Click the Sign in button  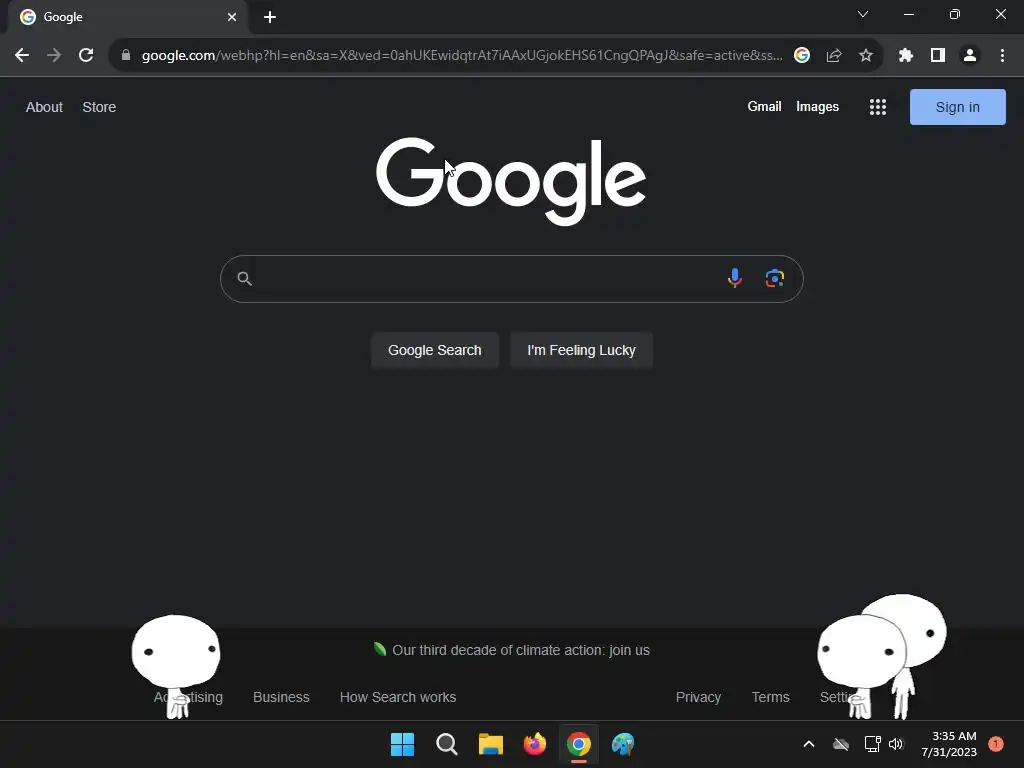(957, 107)
